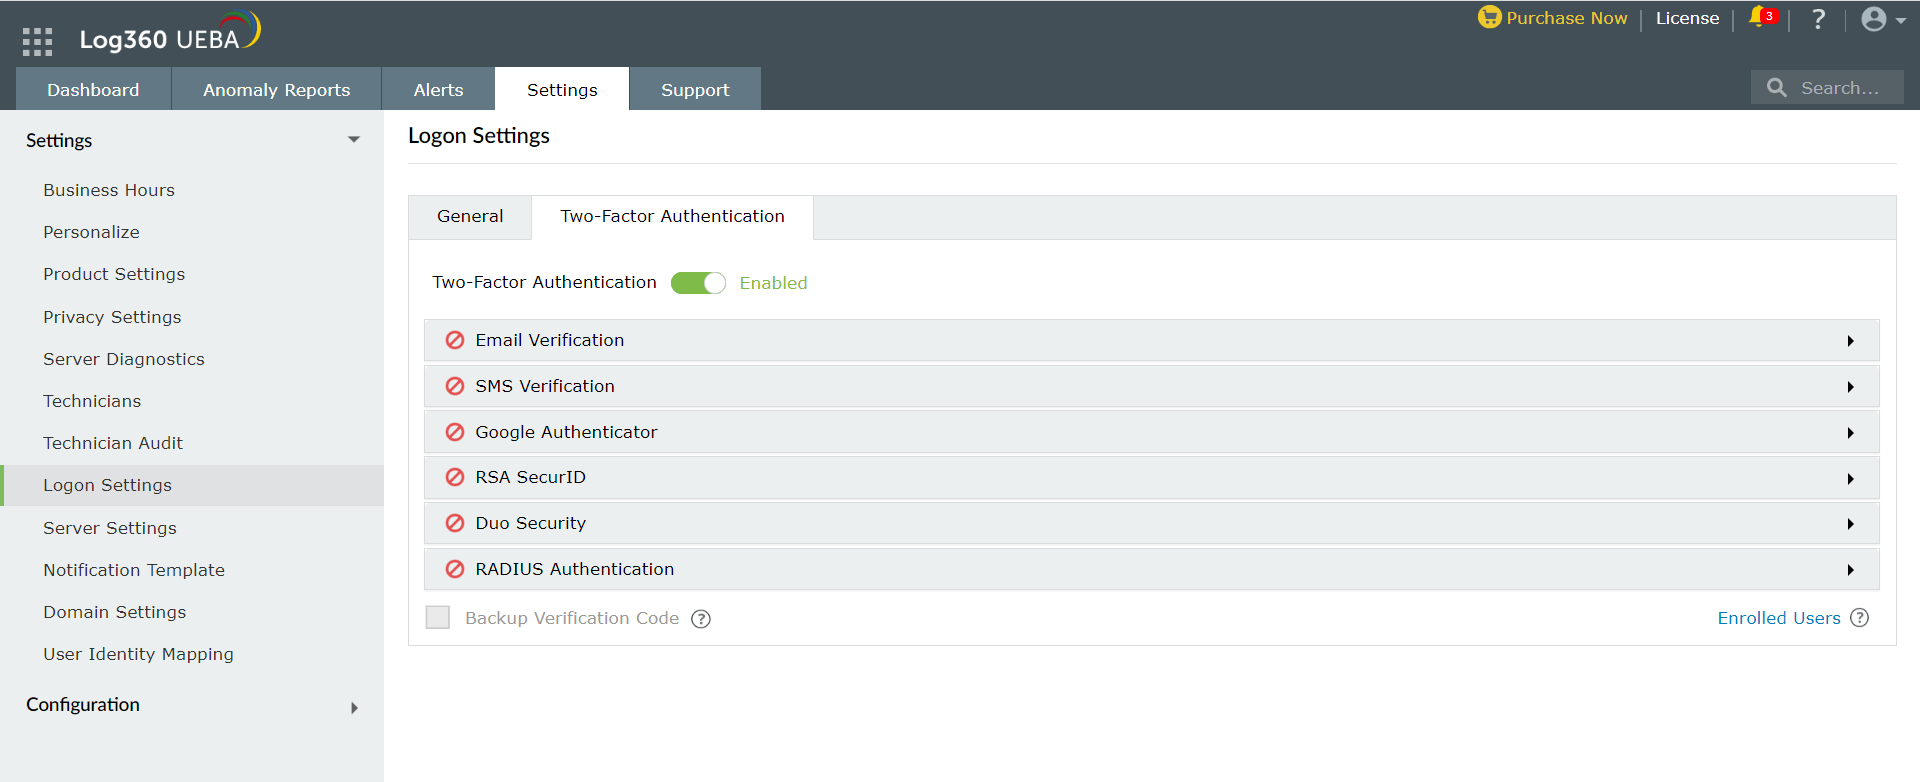Expand the Duo Security section arrow
Image resolution: width=1920 pixels, height=782 pixels.
tap(1850, 524)
